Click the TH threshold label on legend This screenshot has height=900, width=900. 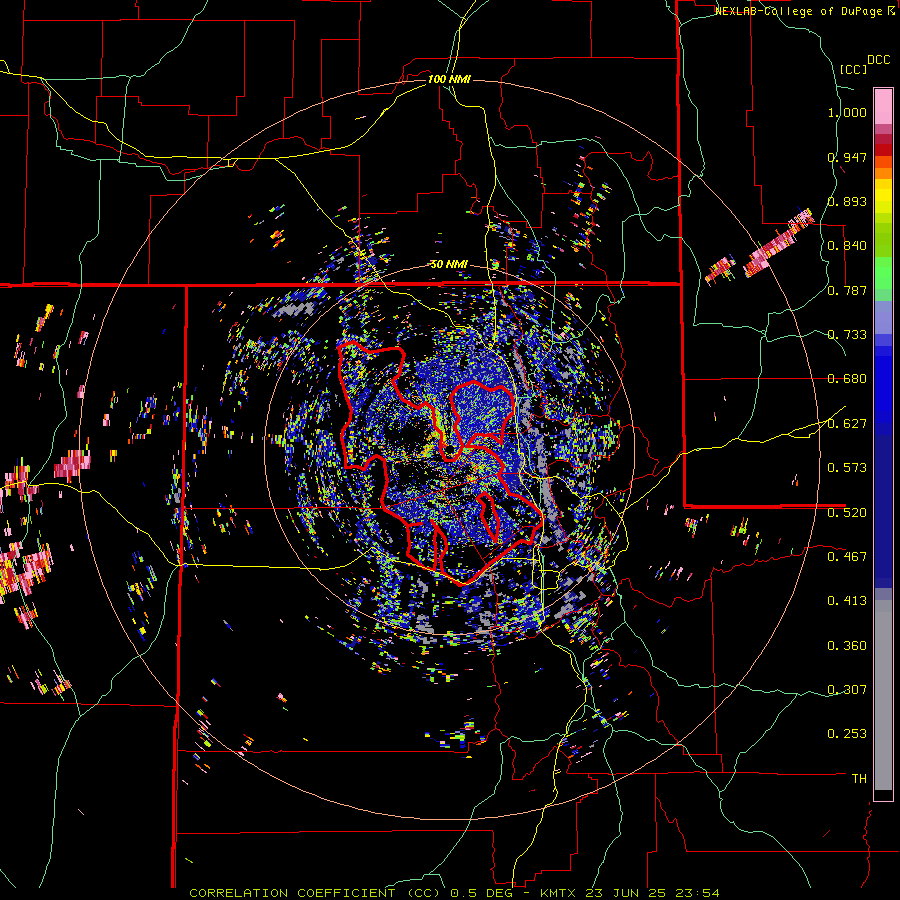pyautogui.click(x=859, y=779)
